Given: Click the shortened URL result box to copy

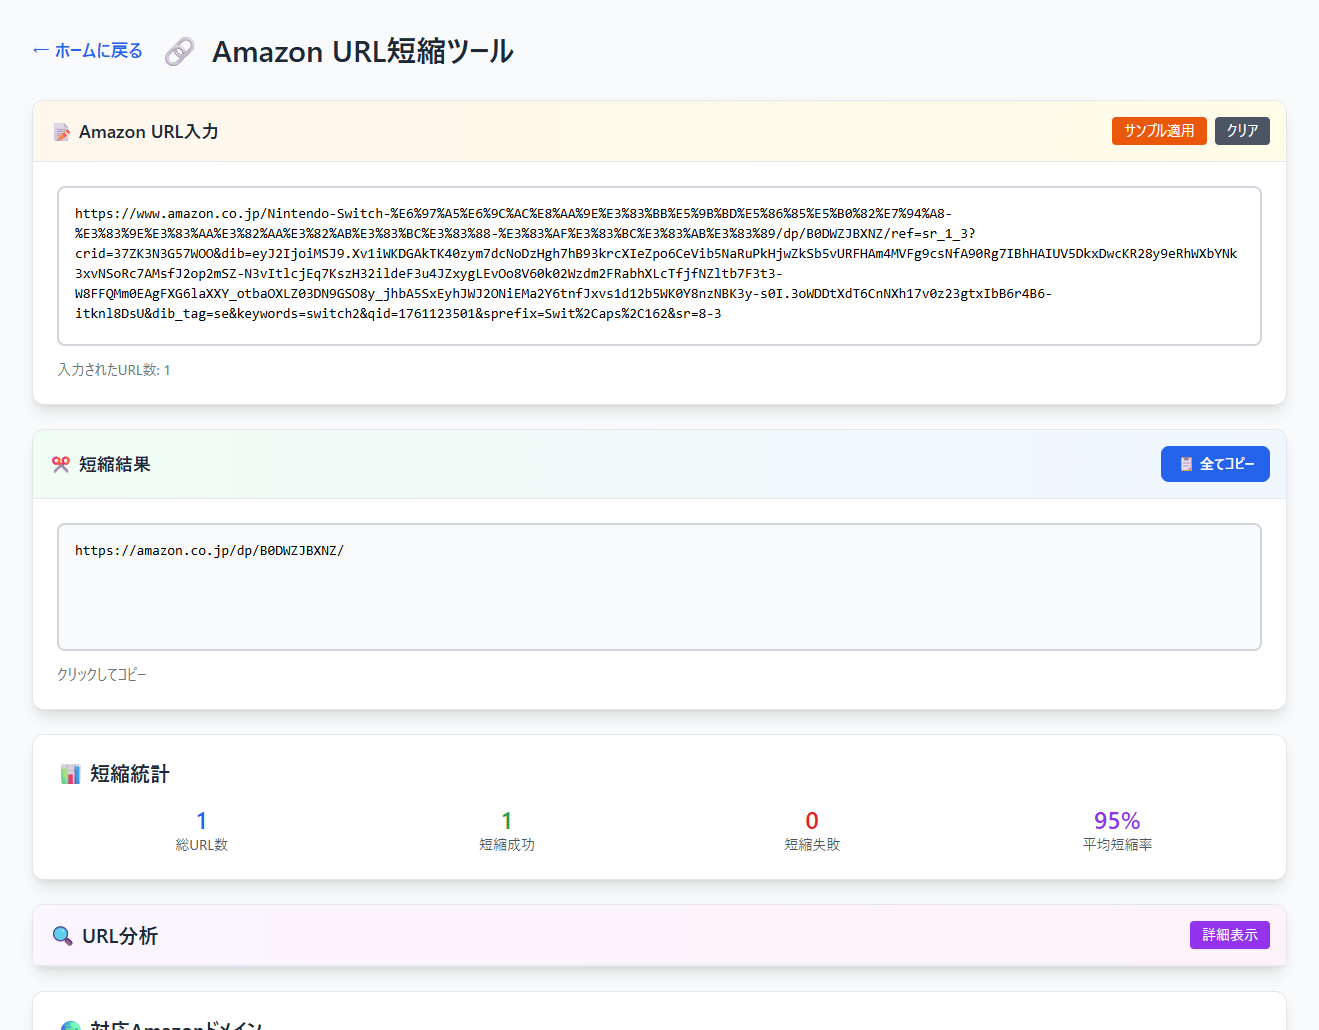Looking at the screenshot, I should pyautogui.click(x=659, y=587).
